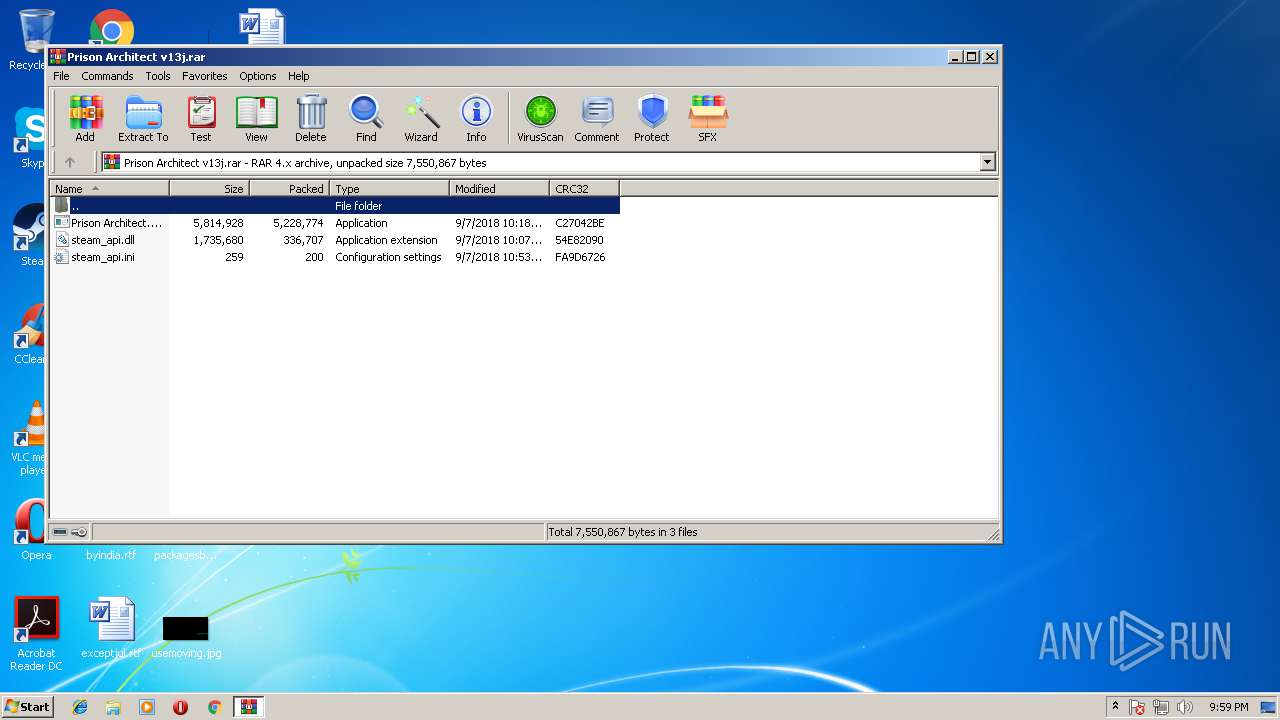Show hidden tray icons arrow

point(1115,707)
